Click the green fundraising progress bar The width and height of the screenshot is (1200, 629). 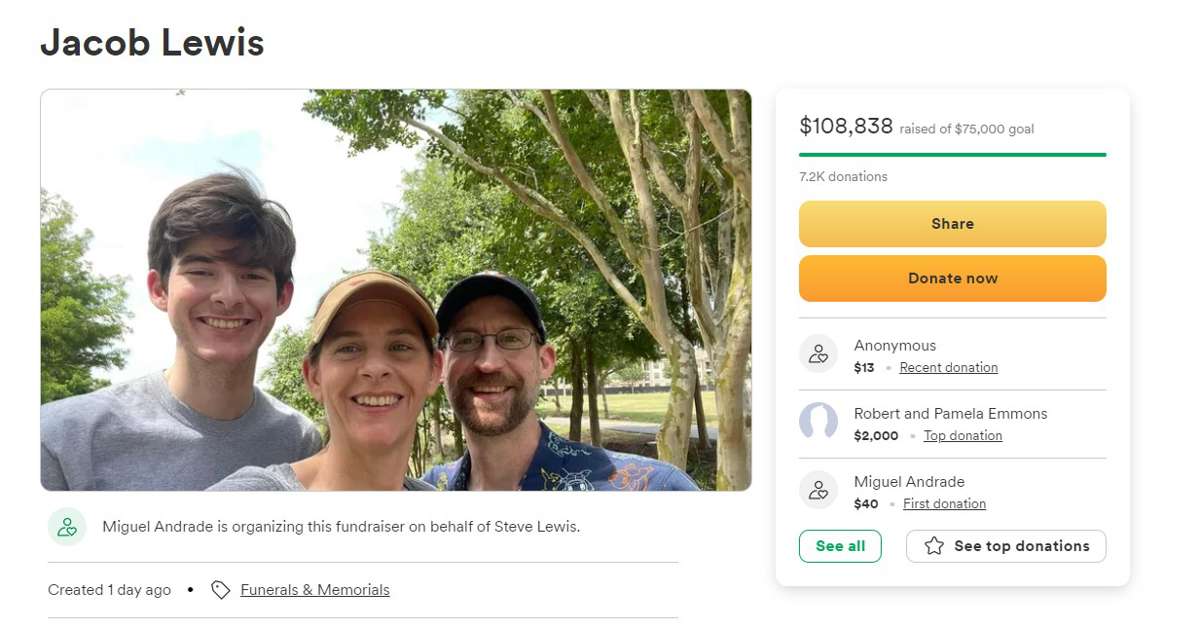(952, 155)
